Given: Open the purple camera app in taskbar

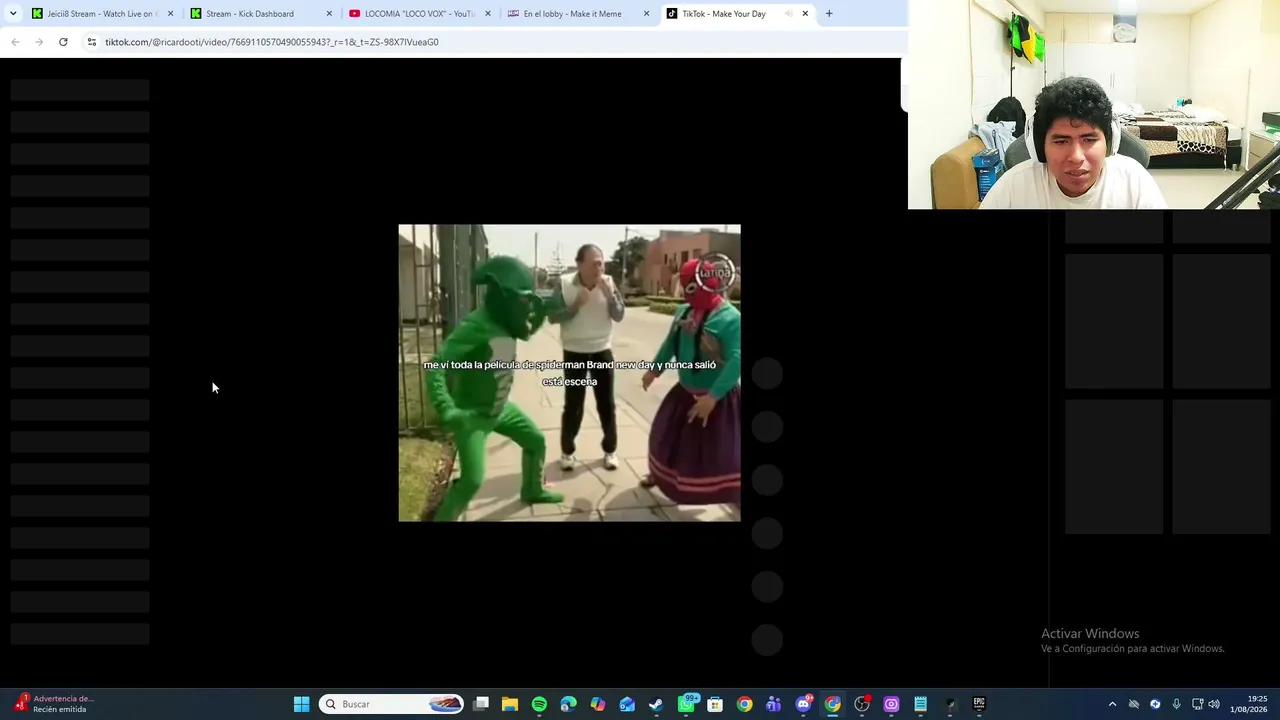Looking at the screenshot, I should pos(891,704).
